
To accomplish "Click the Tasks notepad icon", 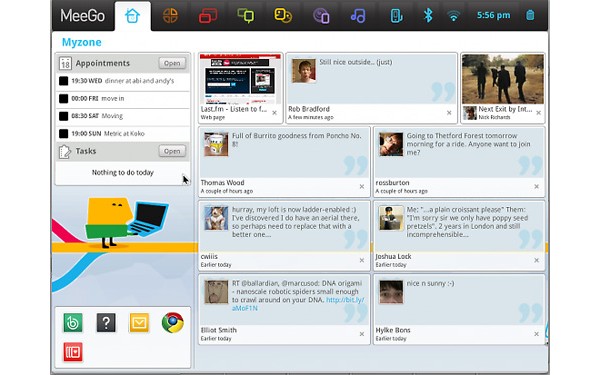I will (x=65, y=152).
